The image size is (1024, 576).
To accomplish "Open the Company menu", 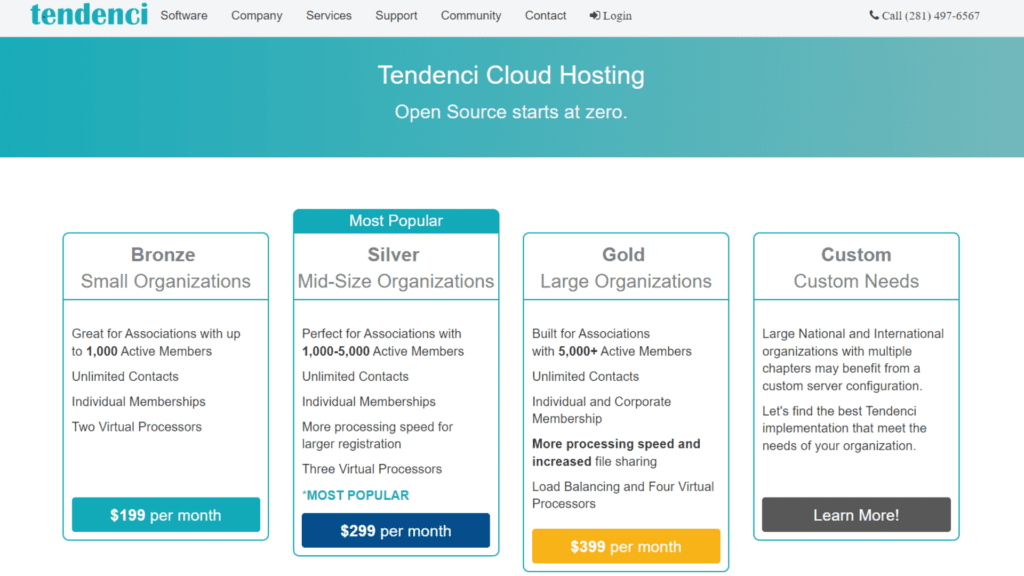I will 257,16.
